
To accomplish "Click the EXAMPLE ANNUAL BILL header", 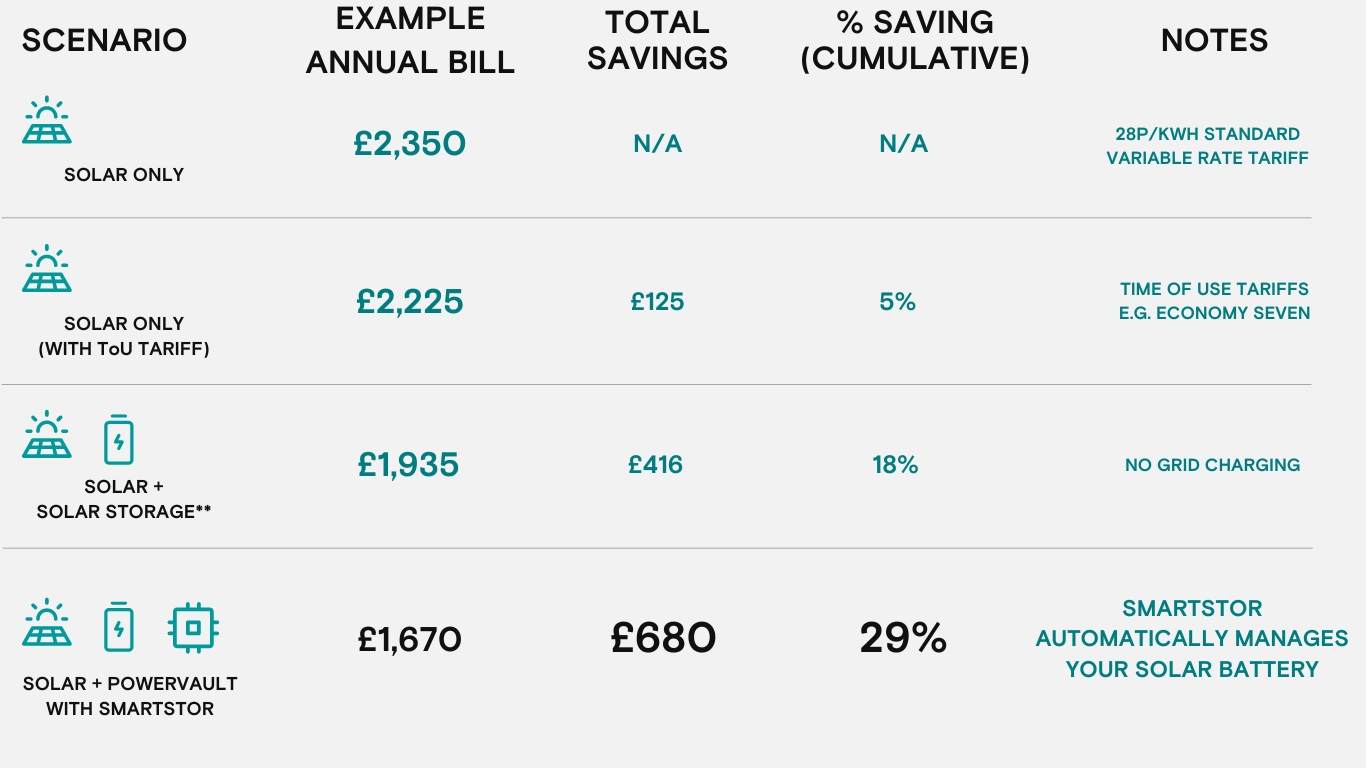I will (410, 41).
